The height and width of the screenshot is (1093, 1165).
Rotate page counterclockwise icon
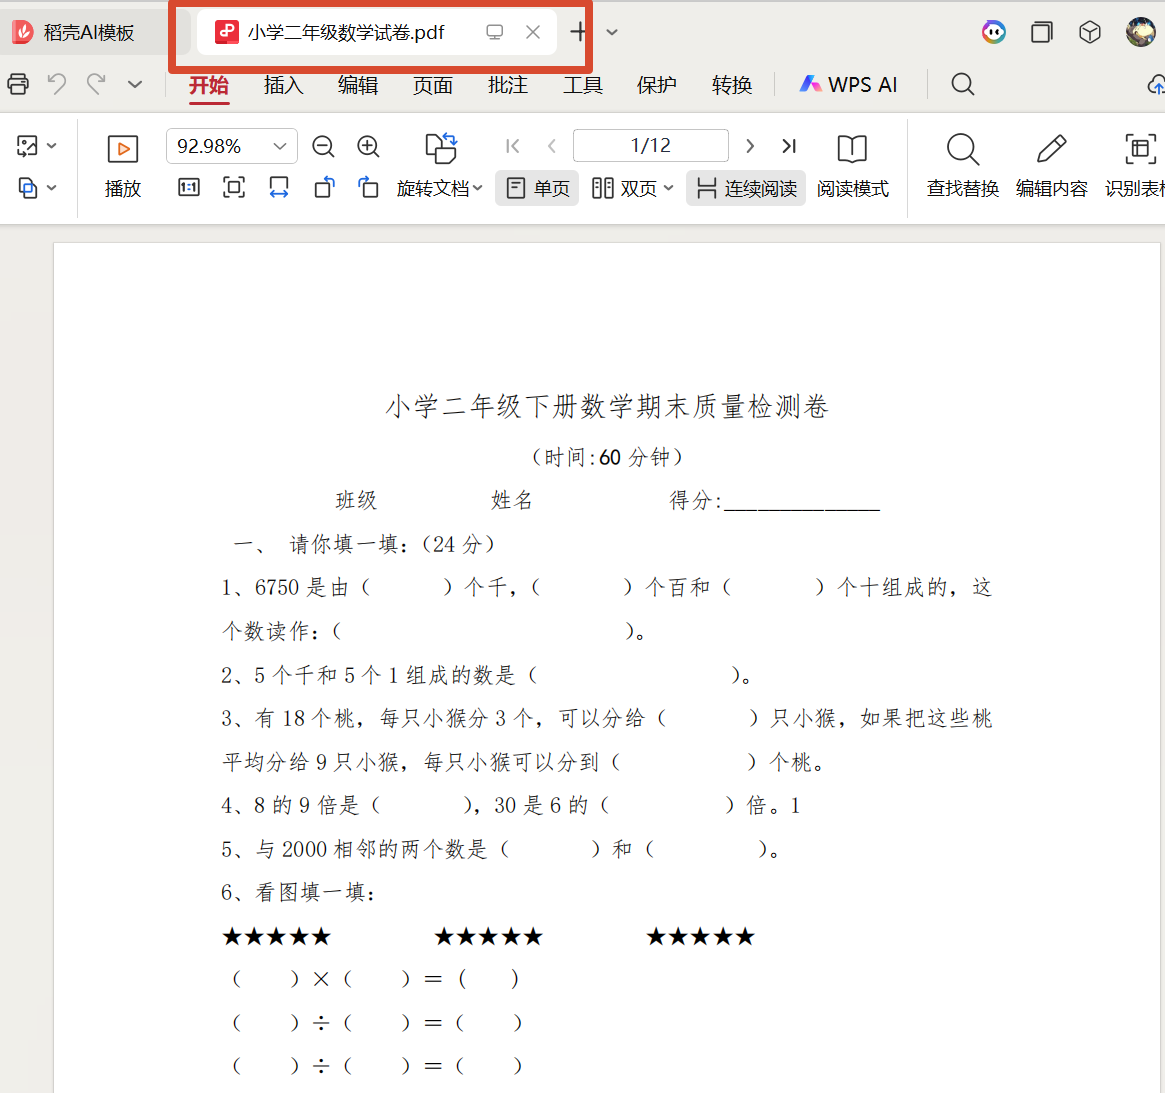(325, 187)
